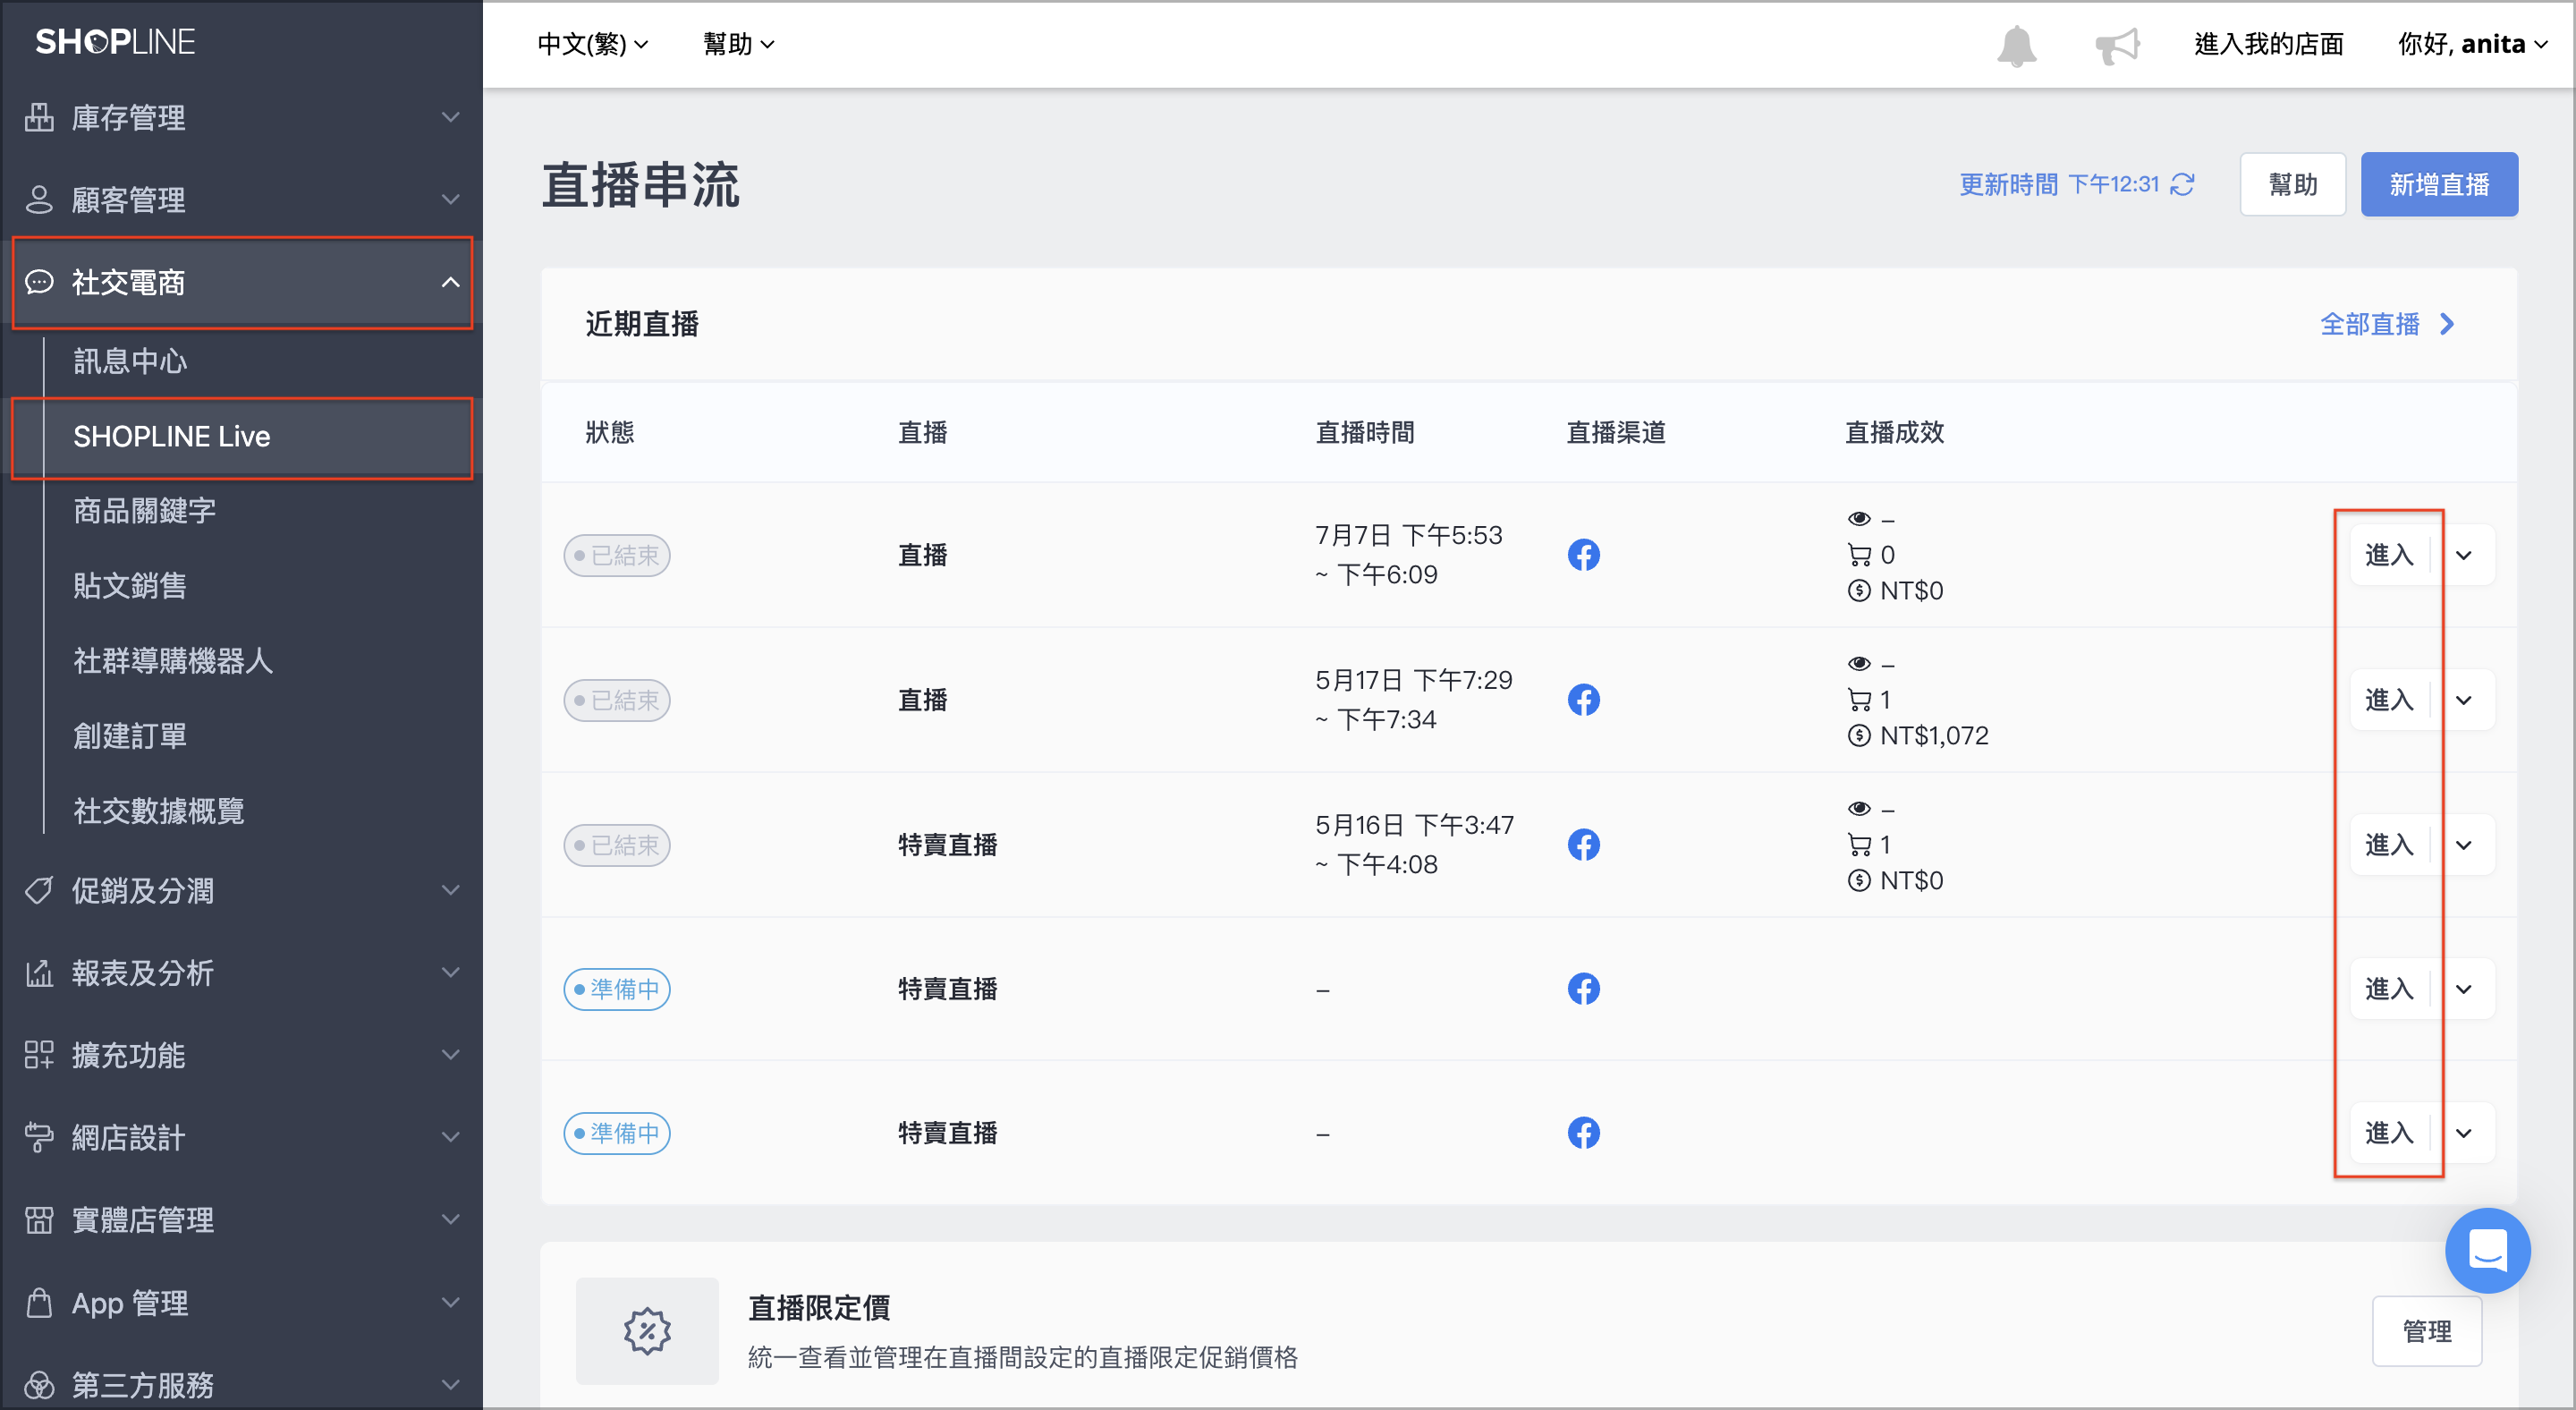Screen dimensions: 2576x1410
Task: Click 管理 for 直播限定價
Action: [2427, 1331]
